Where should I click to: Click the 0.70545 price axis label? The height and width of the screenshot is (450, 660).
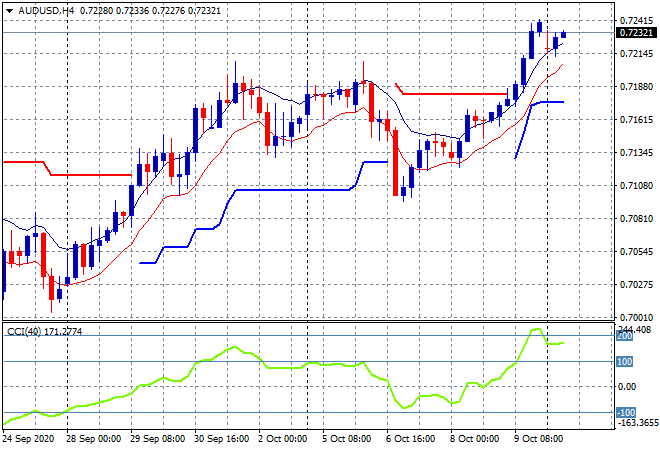point(636,252)
